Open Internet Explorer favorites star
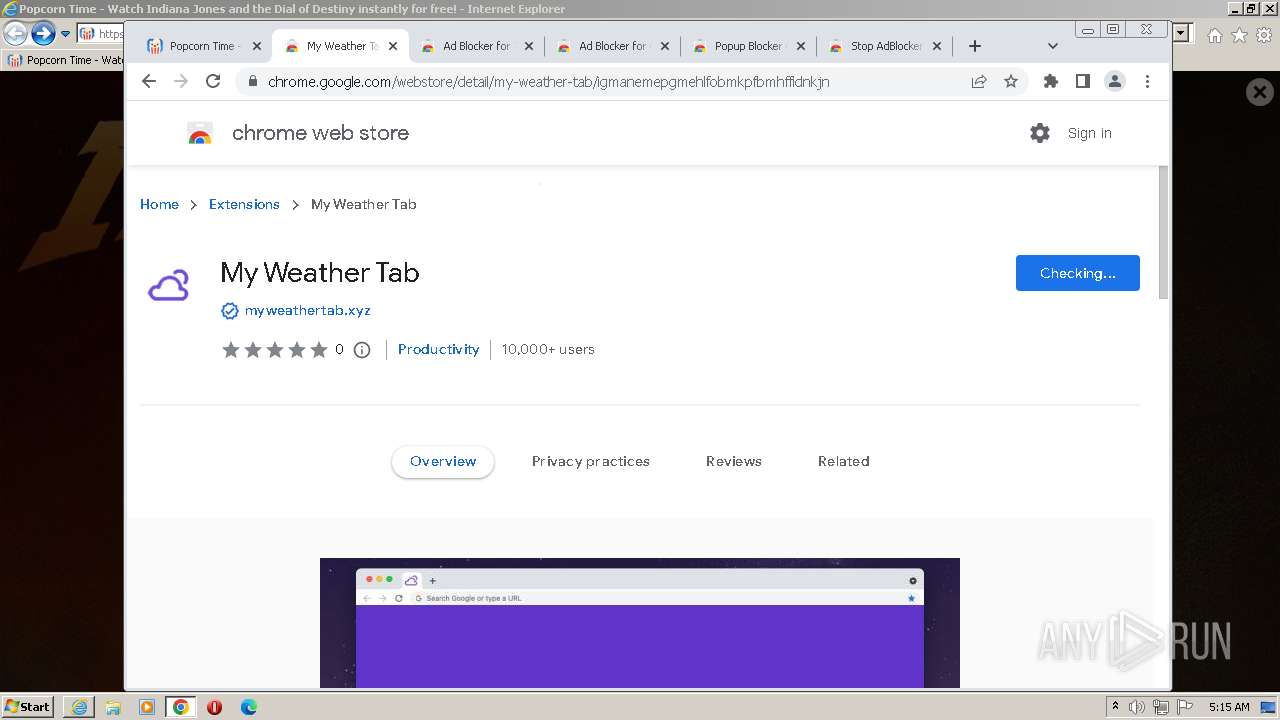Screen dimensions: 1280x720 [1239, 35]
